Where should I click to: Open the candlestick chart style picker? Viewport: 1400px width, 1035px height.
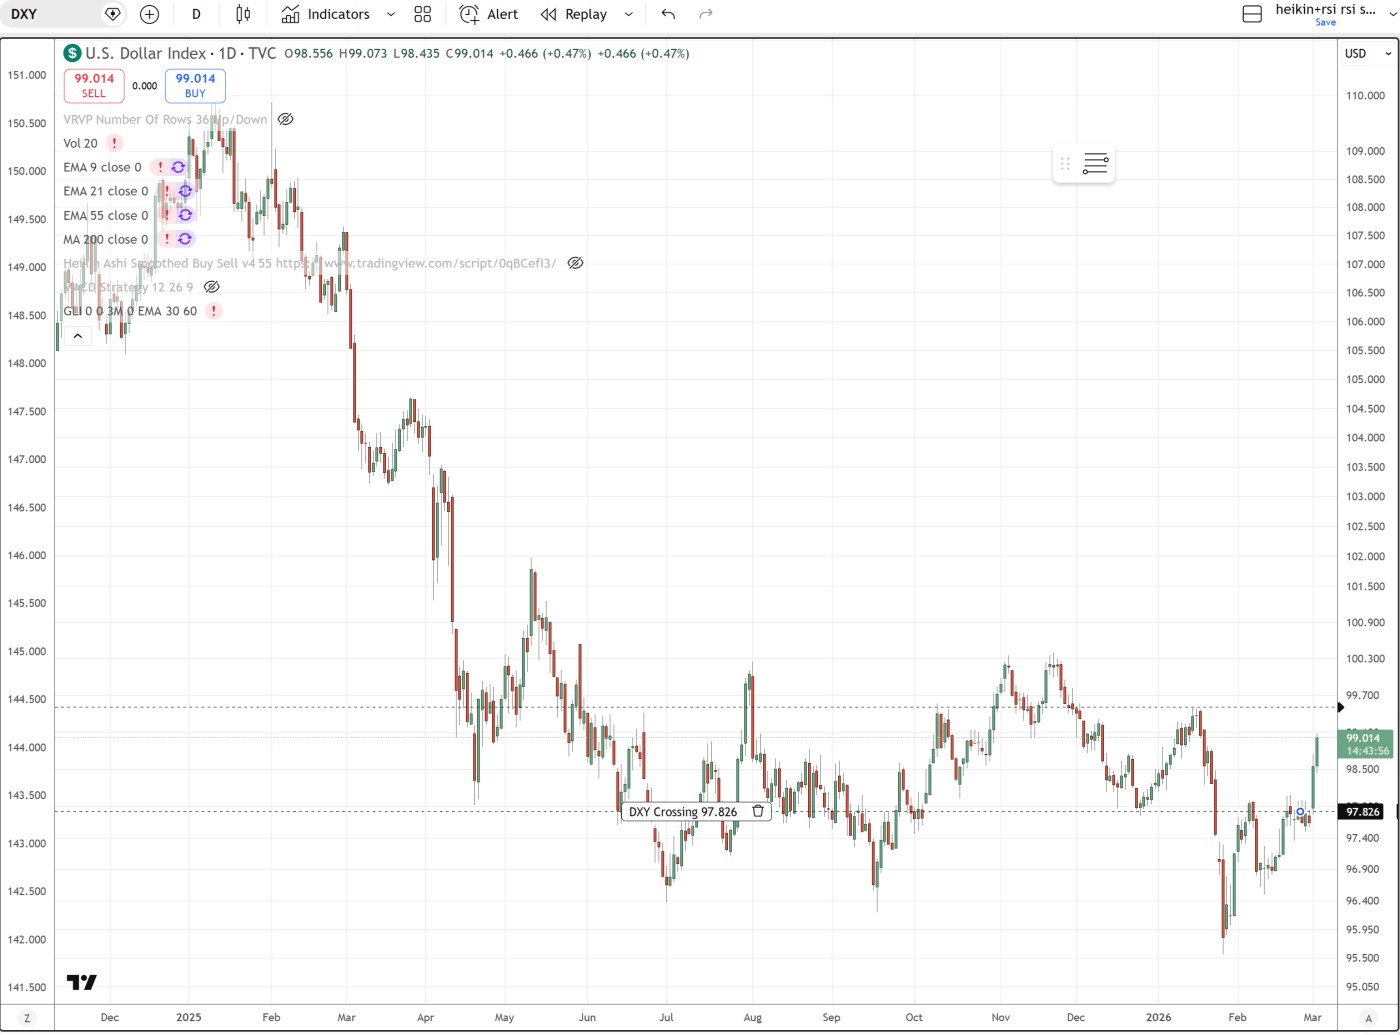click(x=243, y=14)
